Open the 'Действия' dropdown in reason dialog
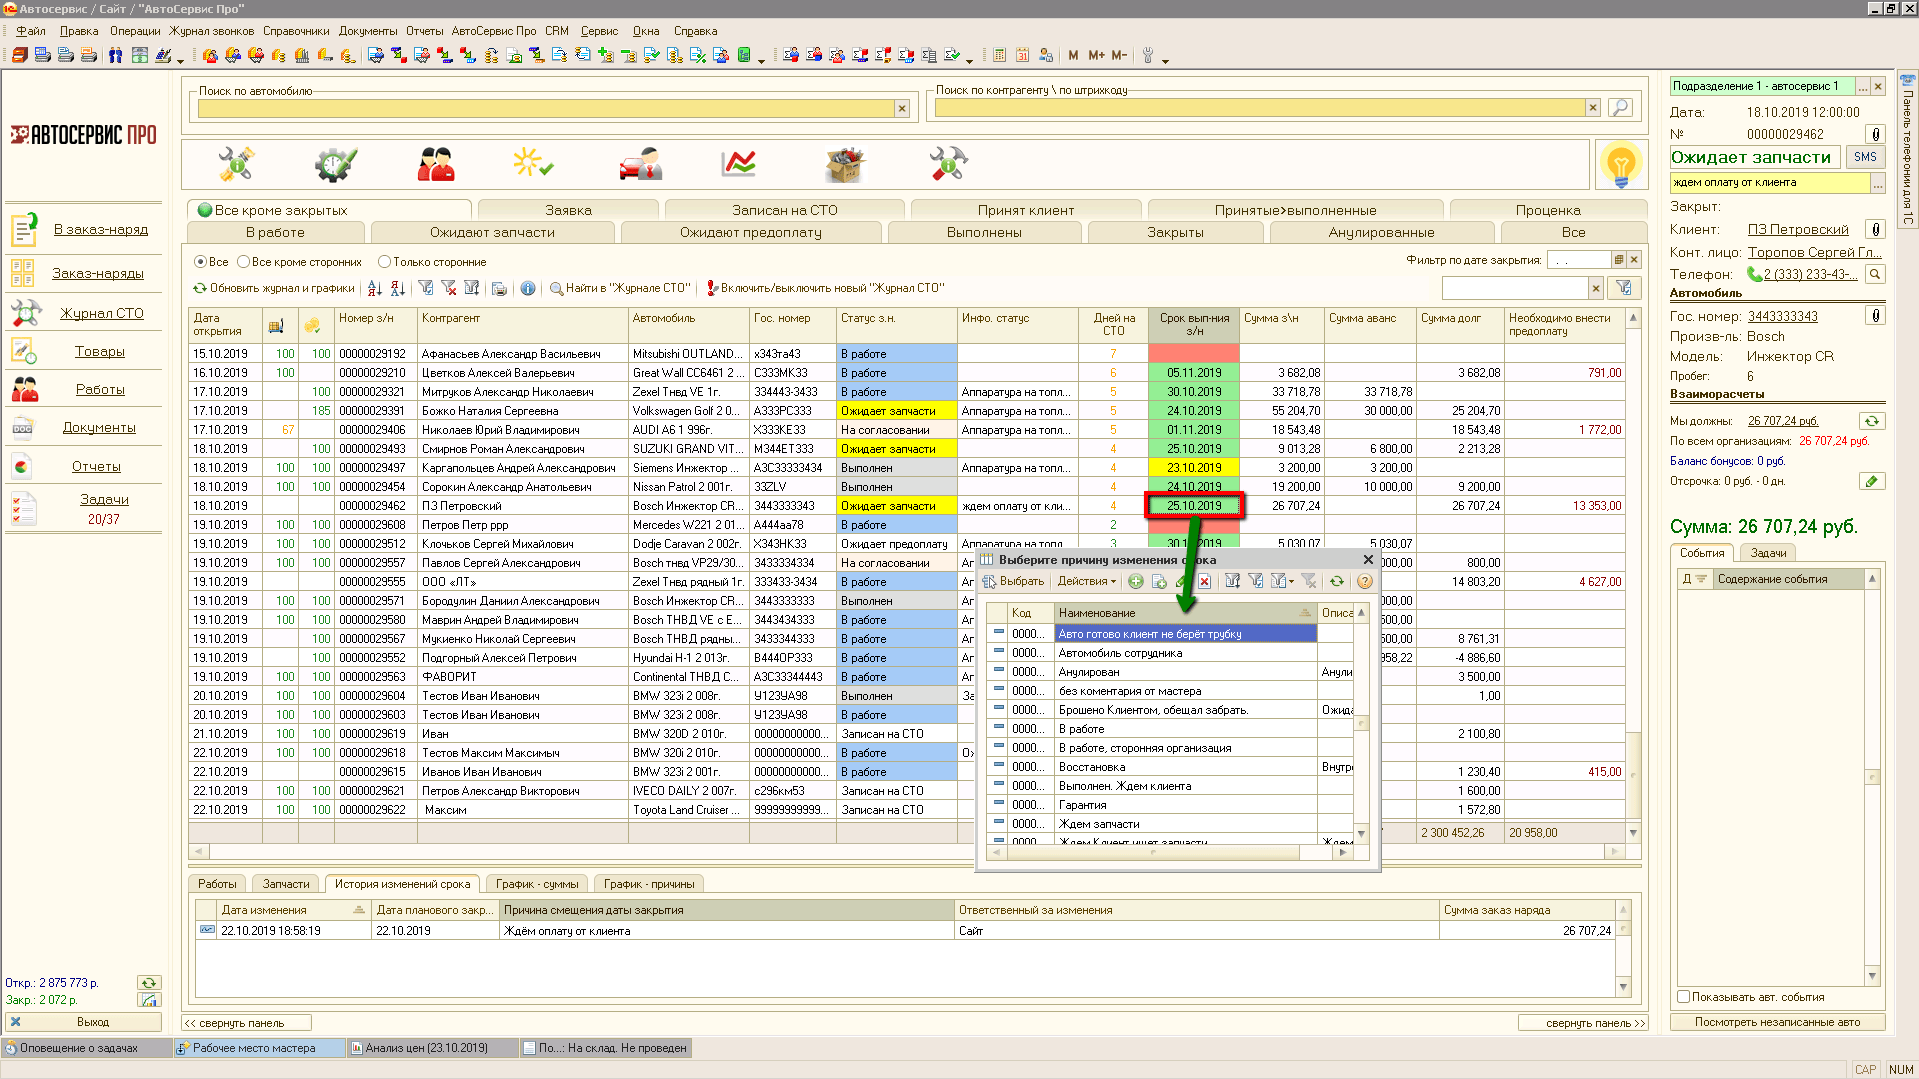 (1087, 581)
